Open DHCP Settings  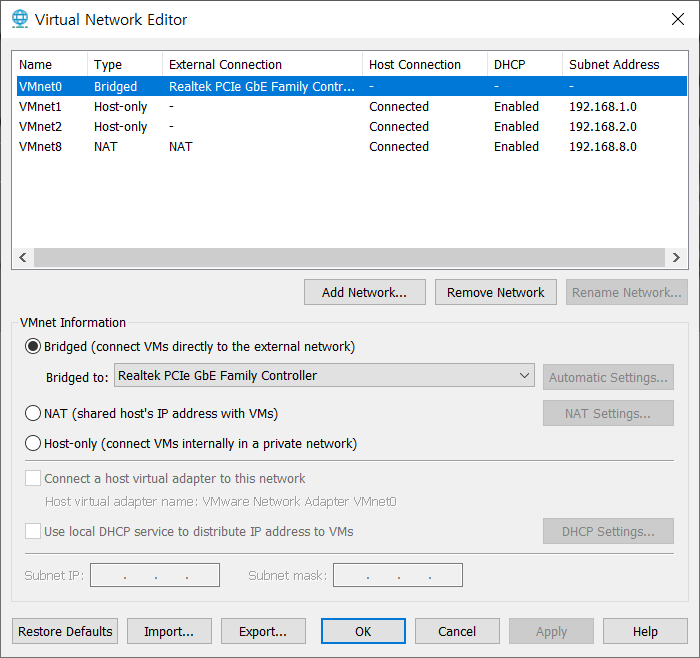click(608, 531)
